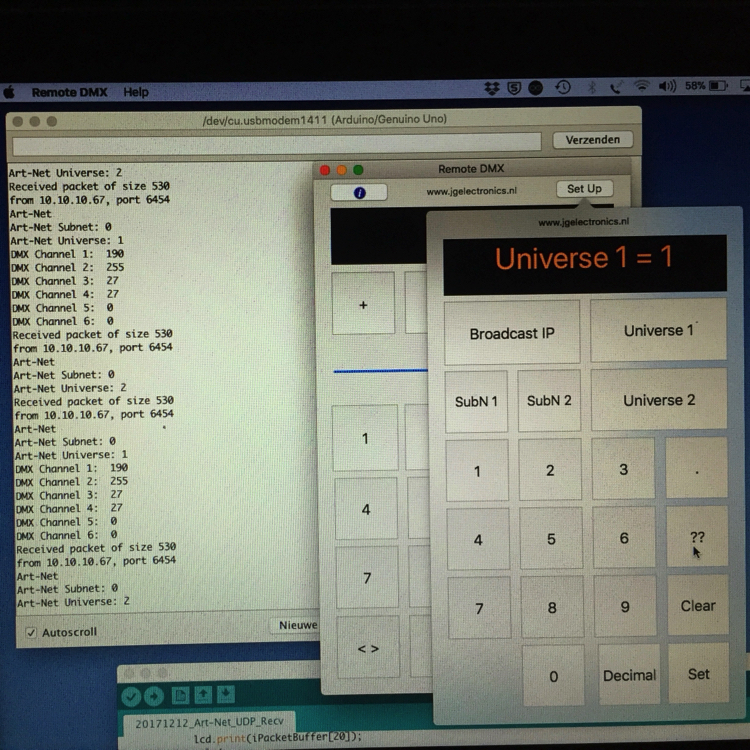Click the < > button in Remote DMX window

tap(368, 648)
